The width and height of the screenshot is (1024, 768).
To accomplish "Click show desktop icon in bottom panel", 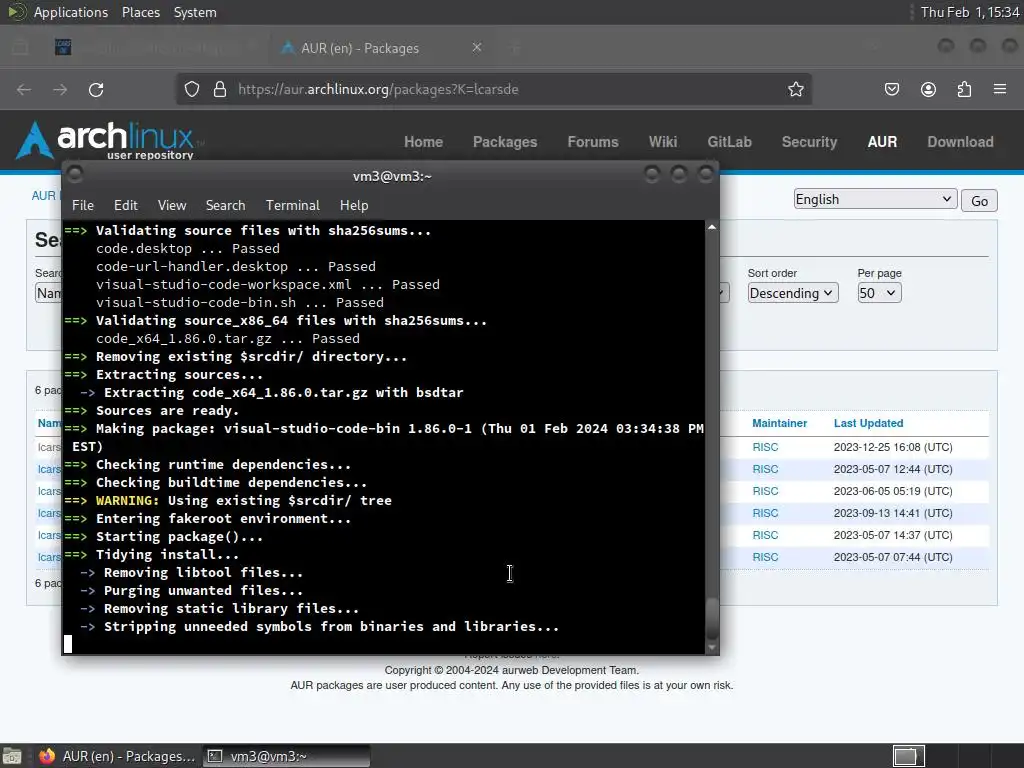I will 12,756.
